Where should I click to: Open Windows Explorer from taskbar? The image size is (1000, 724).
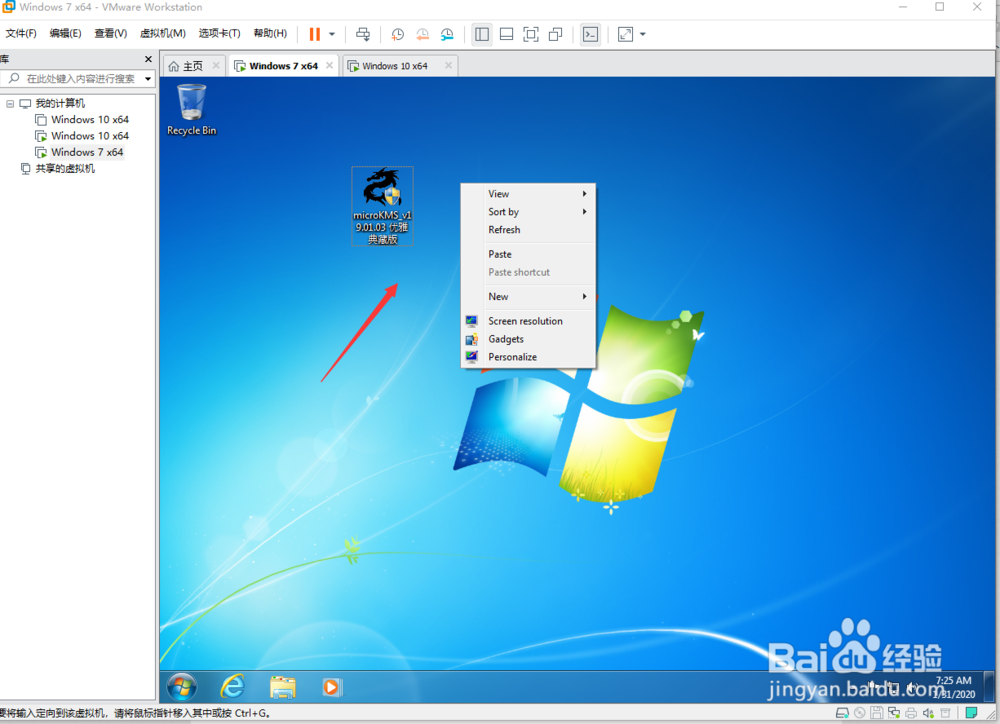(283, 687)
